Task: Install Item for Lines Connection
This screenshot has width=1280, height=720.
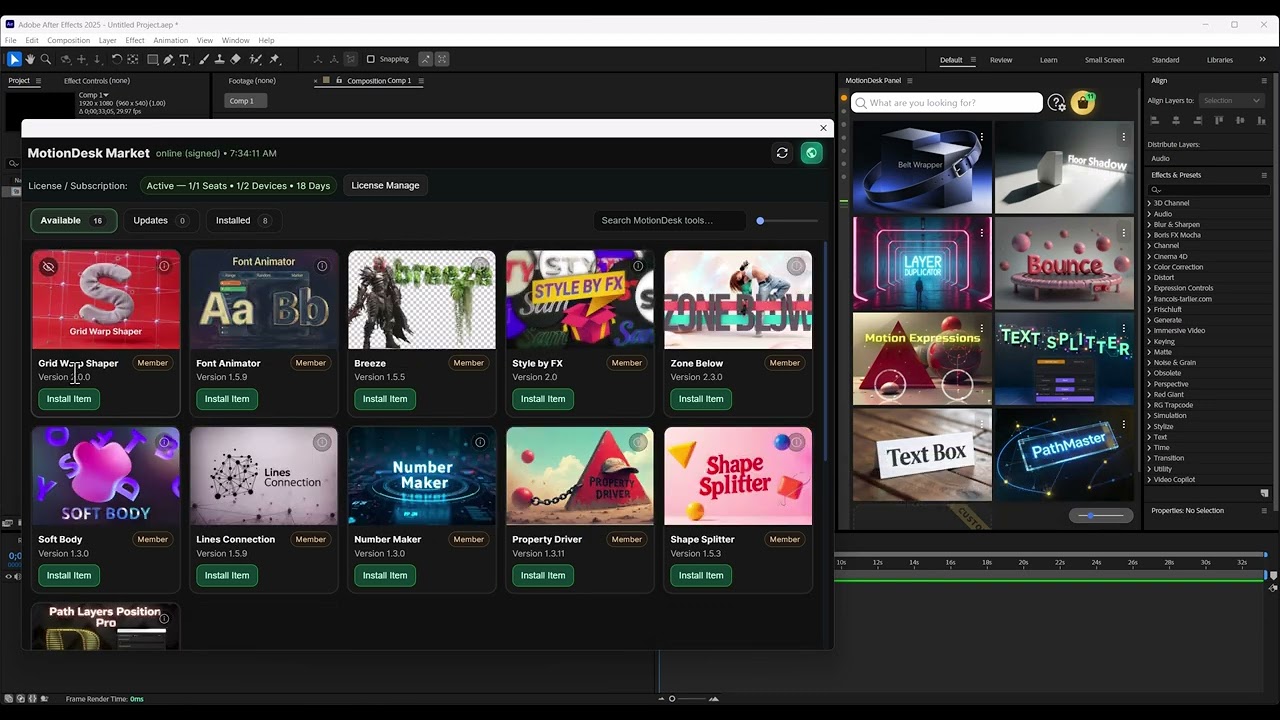Action: [227, 575]
